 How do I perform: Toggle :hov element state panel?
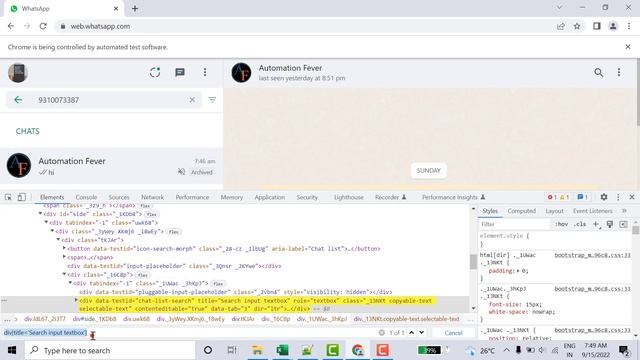[x=561, y=224]
